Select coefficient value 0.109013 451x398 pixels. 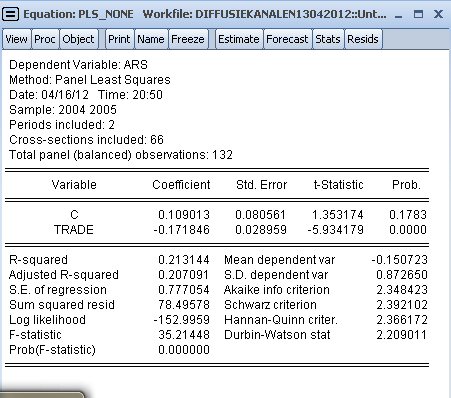point(184,215)
